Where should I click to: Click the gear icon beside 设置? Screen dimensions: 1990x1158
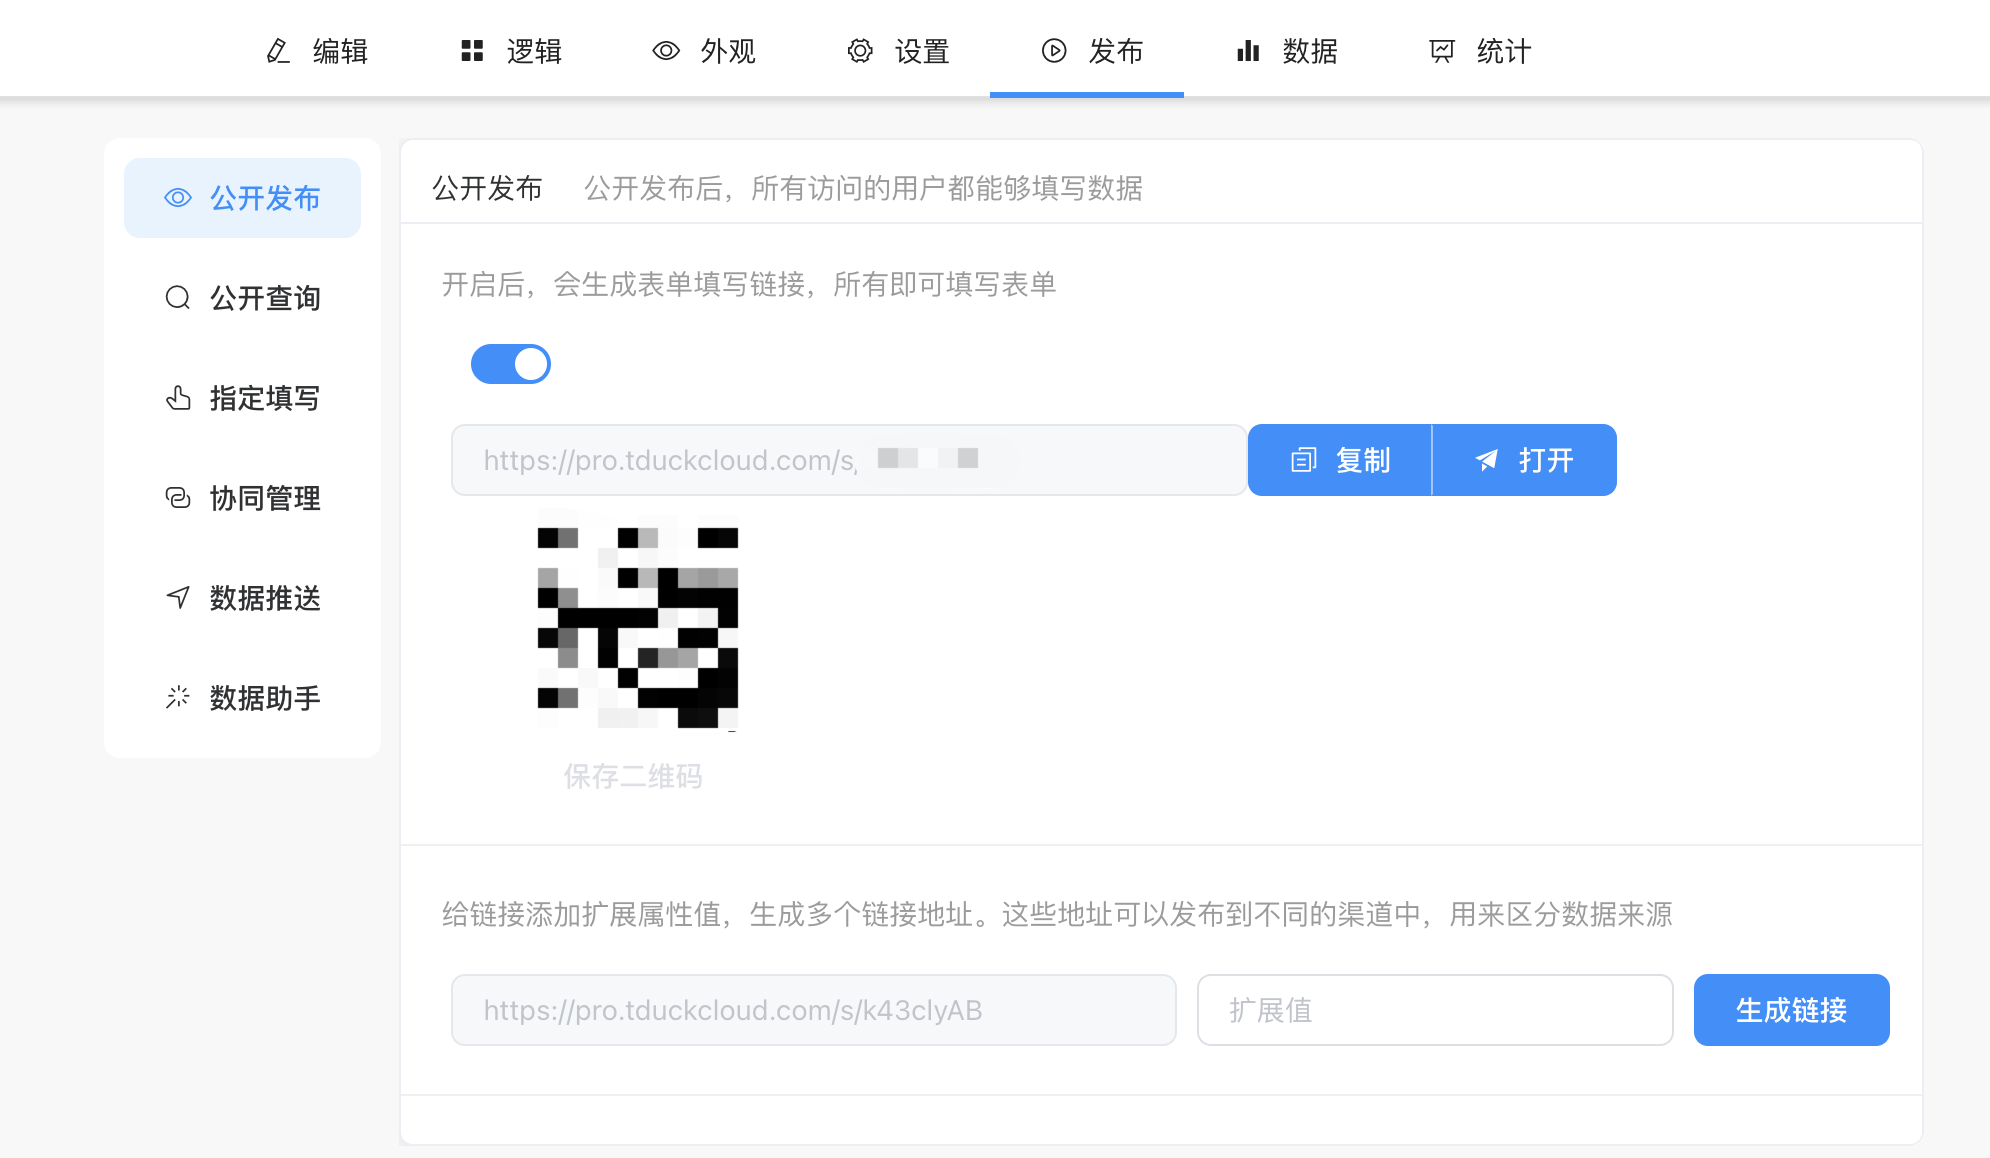(860, 51)
